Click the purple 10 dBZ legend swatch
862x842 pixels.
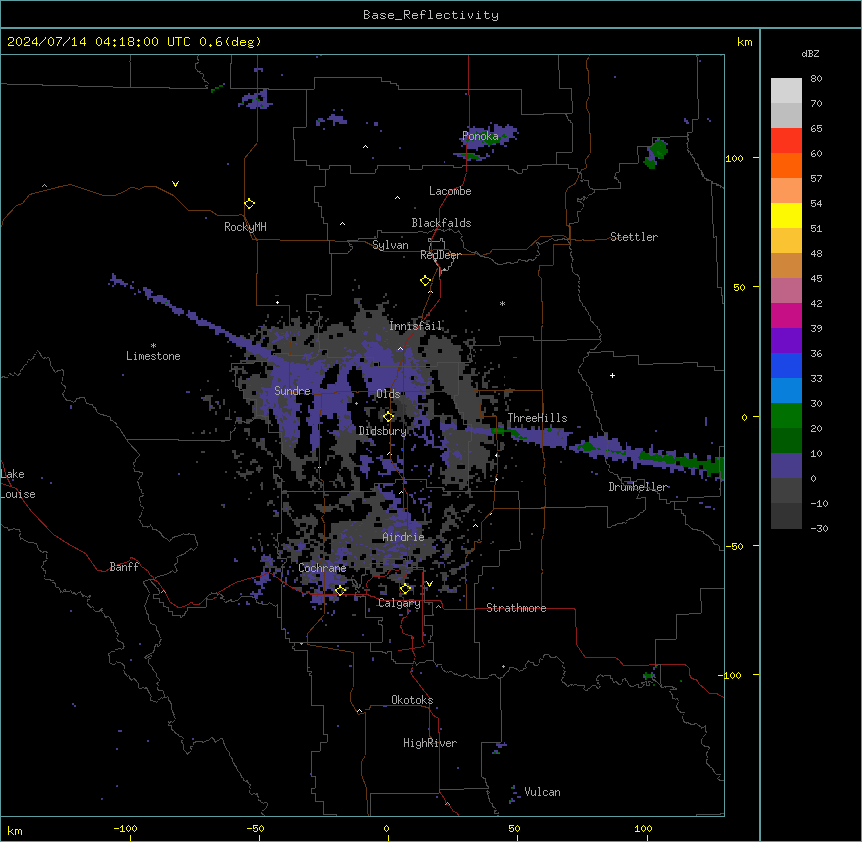click(x=786, y=466)
